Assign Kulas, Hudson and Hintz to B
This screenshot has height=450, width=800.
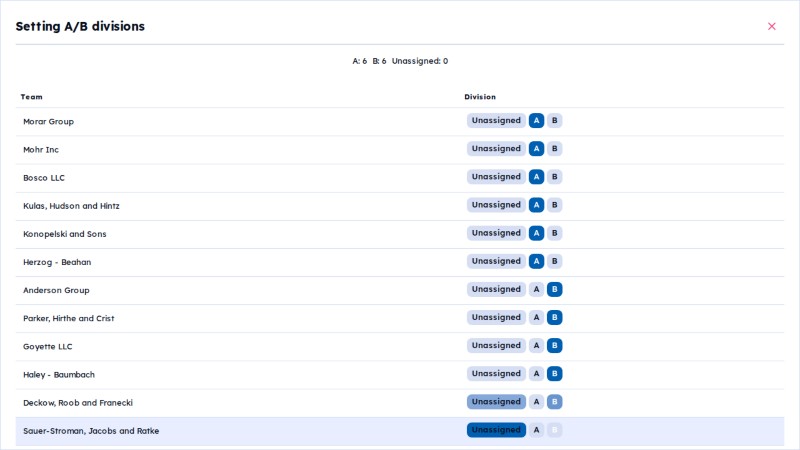pyautogui.click(x=555, y=205)
